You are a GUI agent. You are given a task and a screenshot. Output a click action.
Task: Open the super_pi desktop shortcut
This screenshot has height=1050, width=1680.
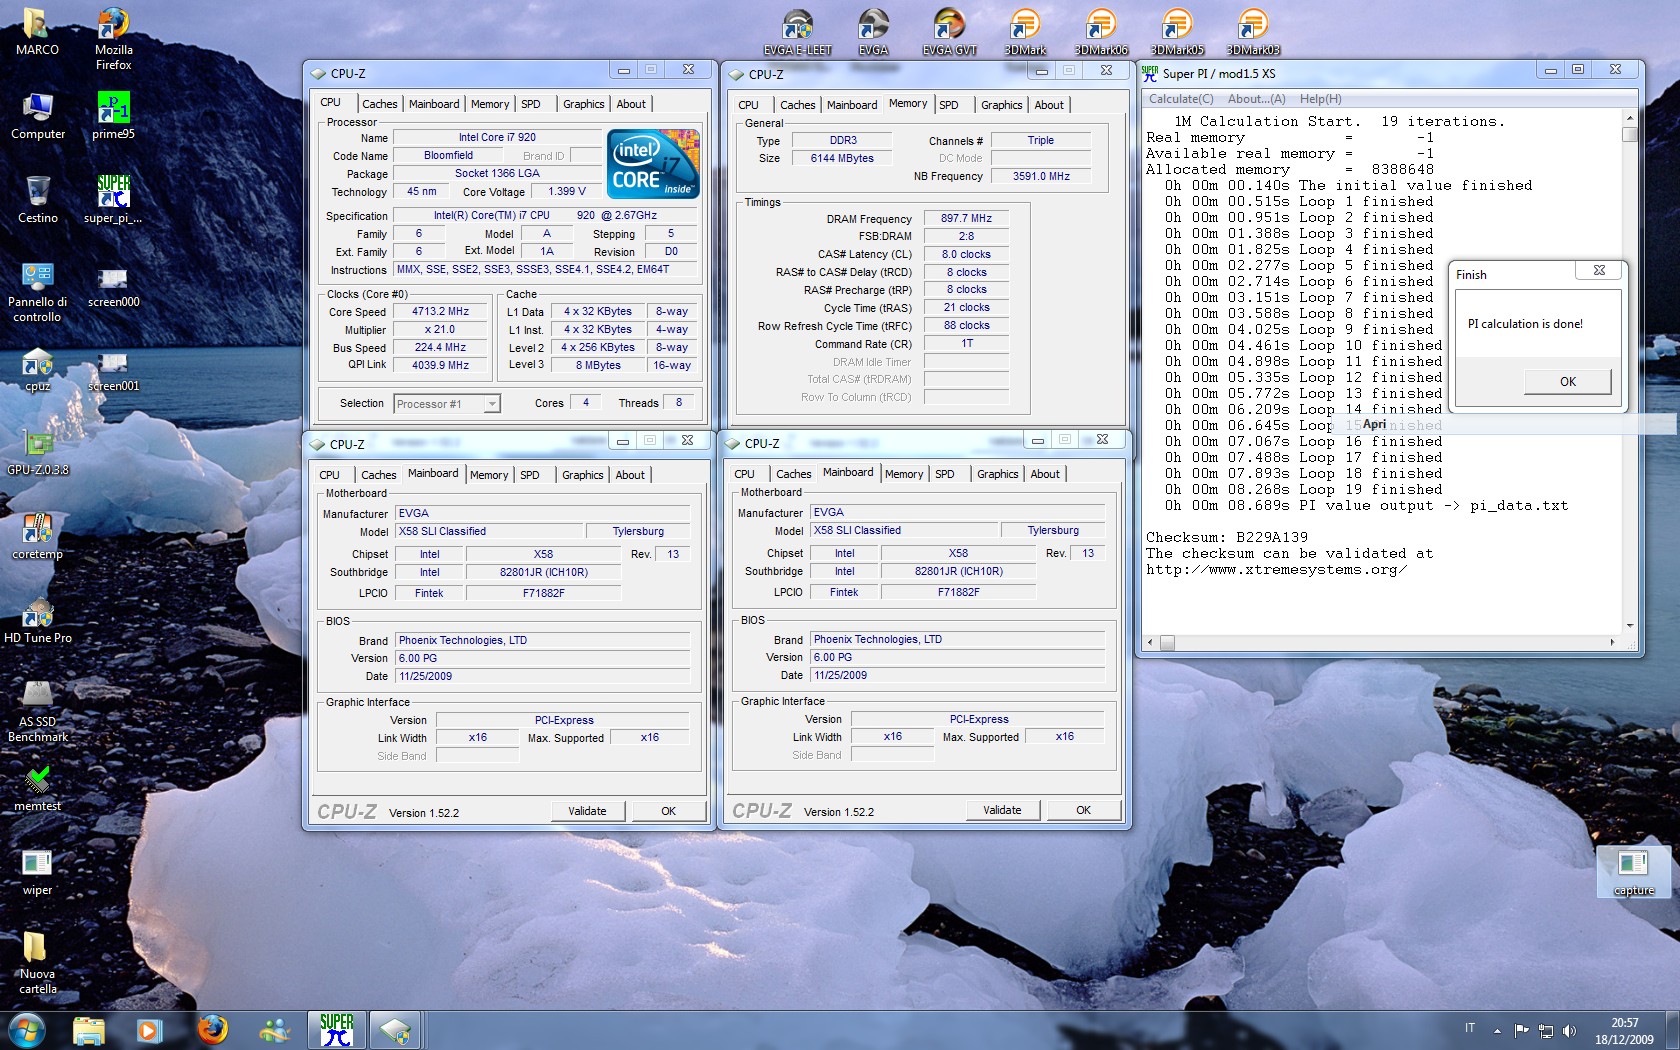pyautogui.click(x=113, y=200)
